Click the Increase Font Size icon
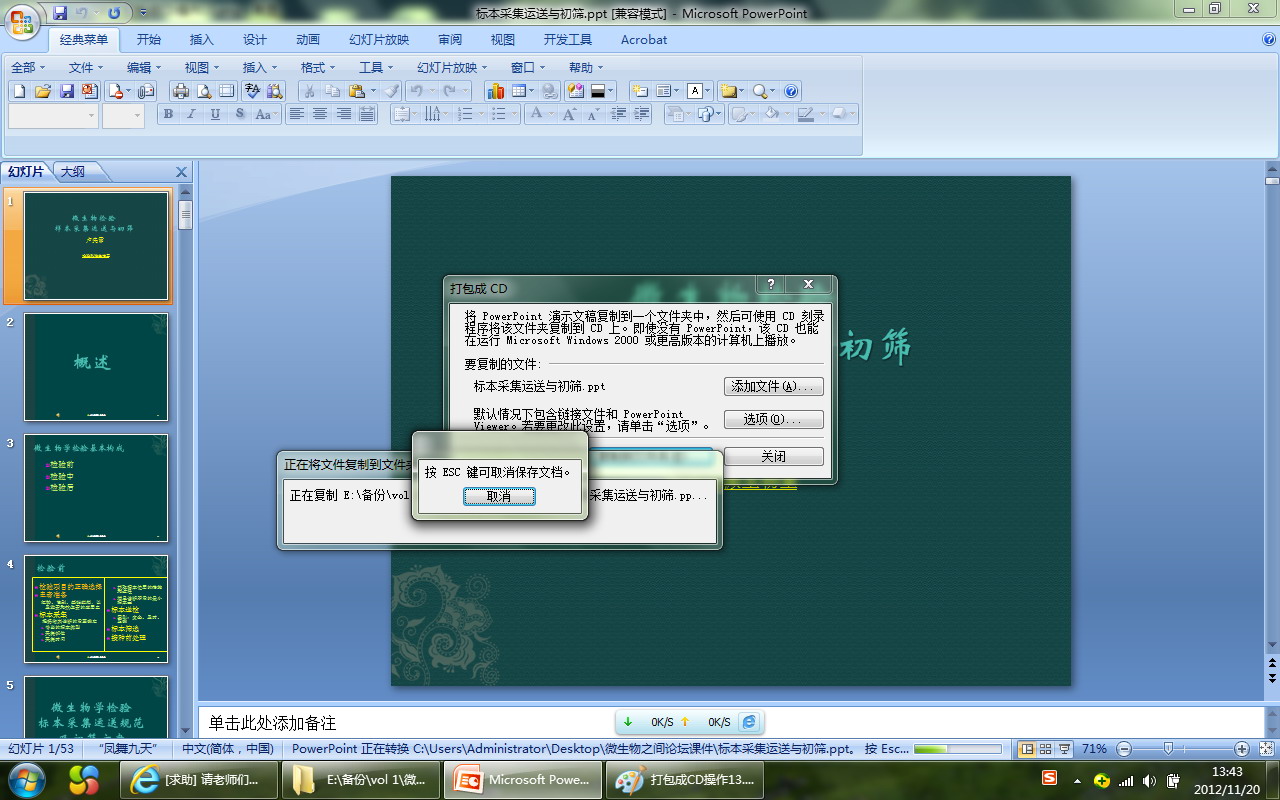 [569, 115]
